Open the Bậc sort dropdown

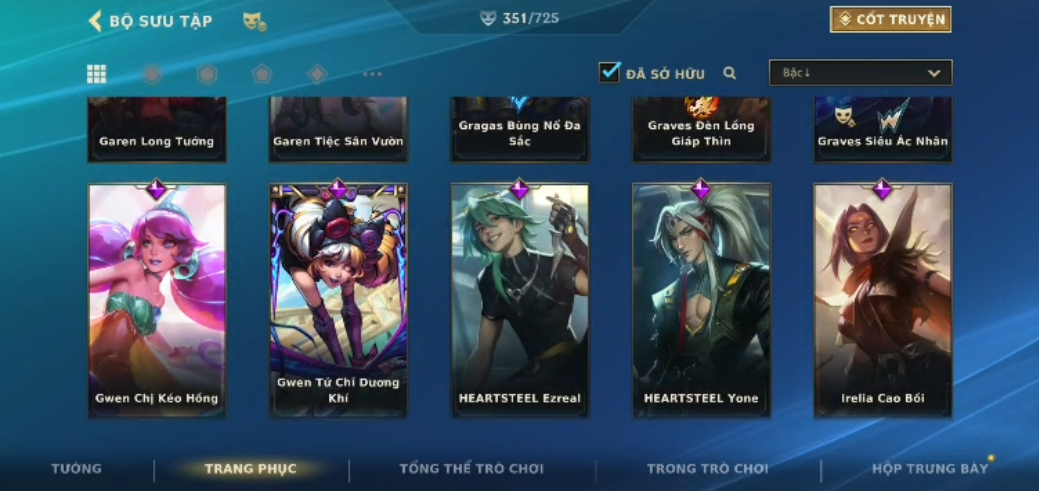point(860,73)
